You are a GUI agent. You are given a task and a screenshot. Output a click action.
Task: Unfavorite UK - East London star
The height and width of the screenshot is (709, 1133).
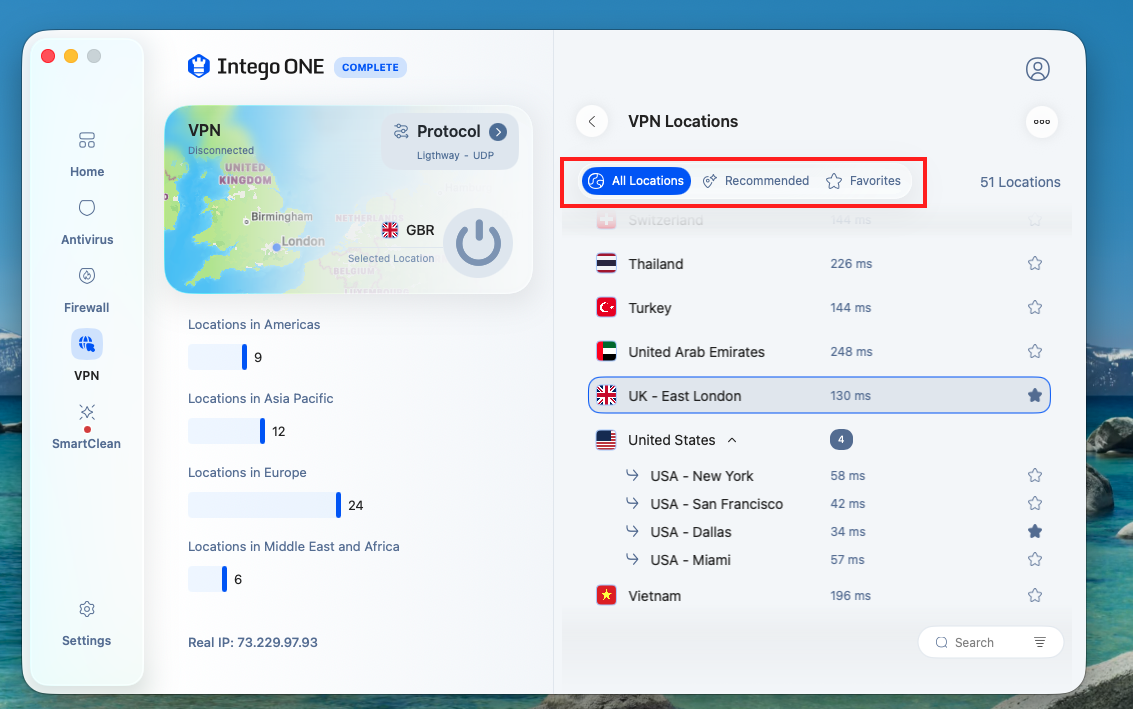tap(1035, 395)
